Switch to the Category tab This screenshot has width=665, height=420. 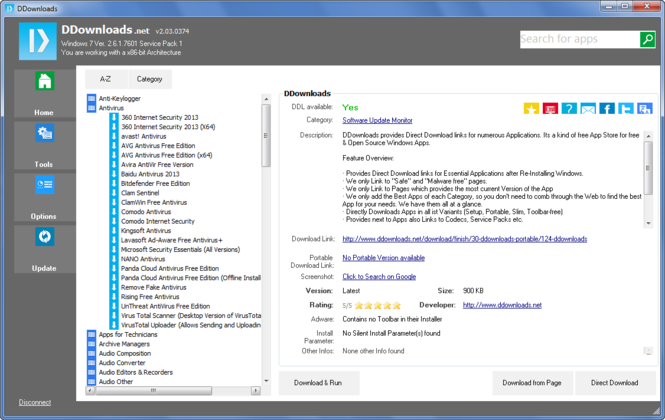[x=149, y=79]
